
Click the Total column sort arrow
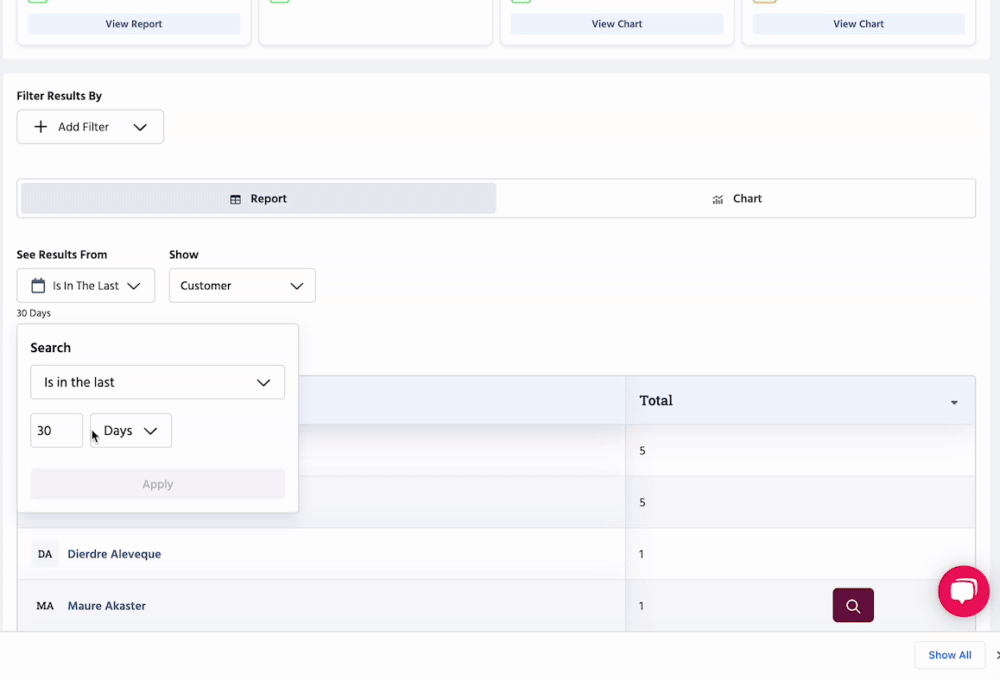(x=954, y=402)
